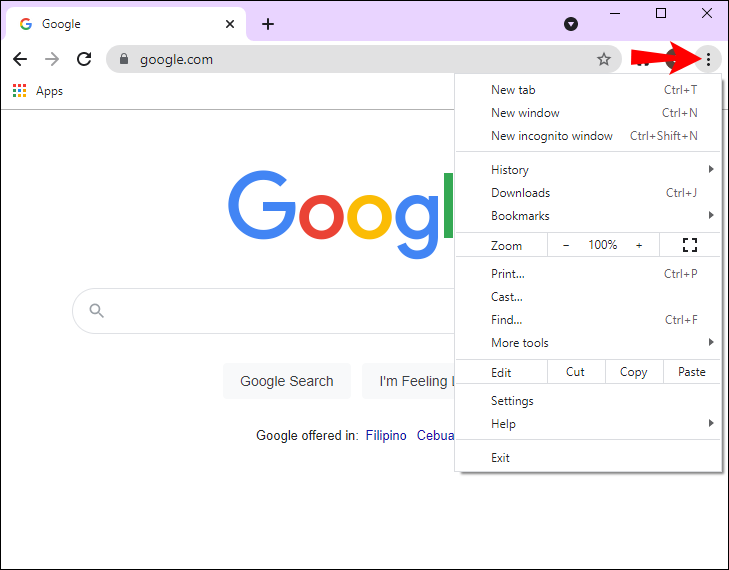Click the forward navigation arrow

point(52,59)
